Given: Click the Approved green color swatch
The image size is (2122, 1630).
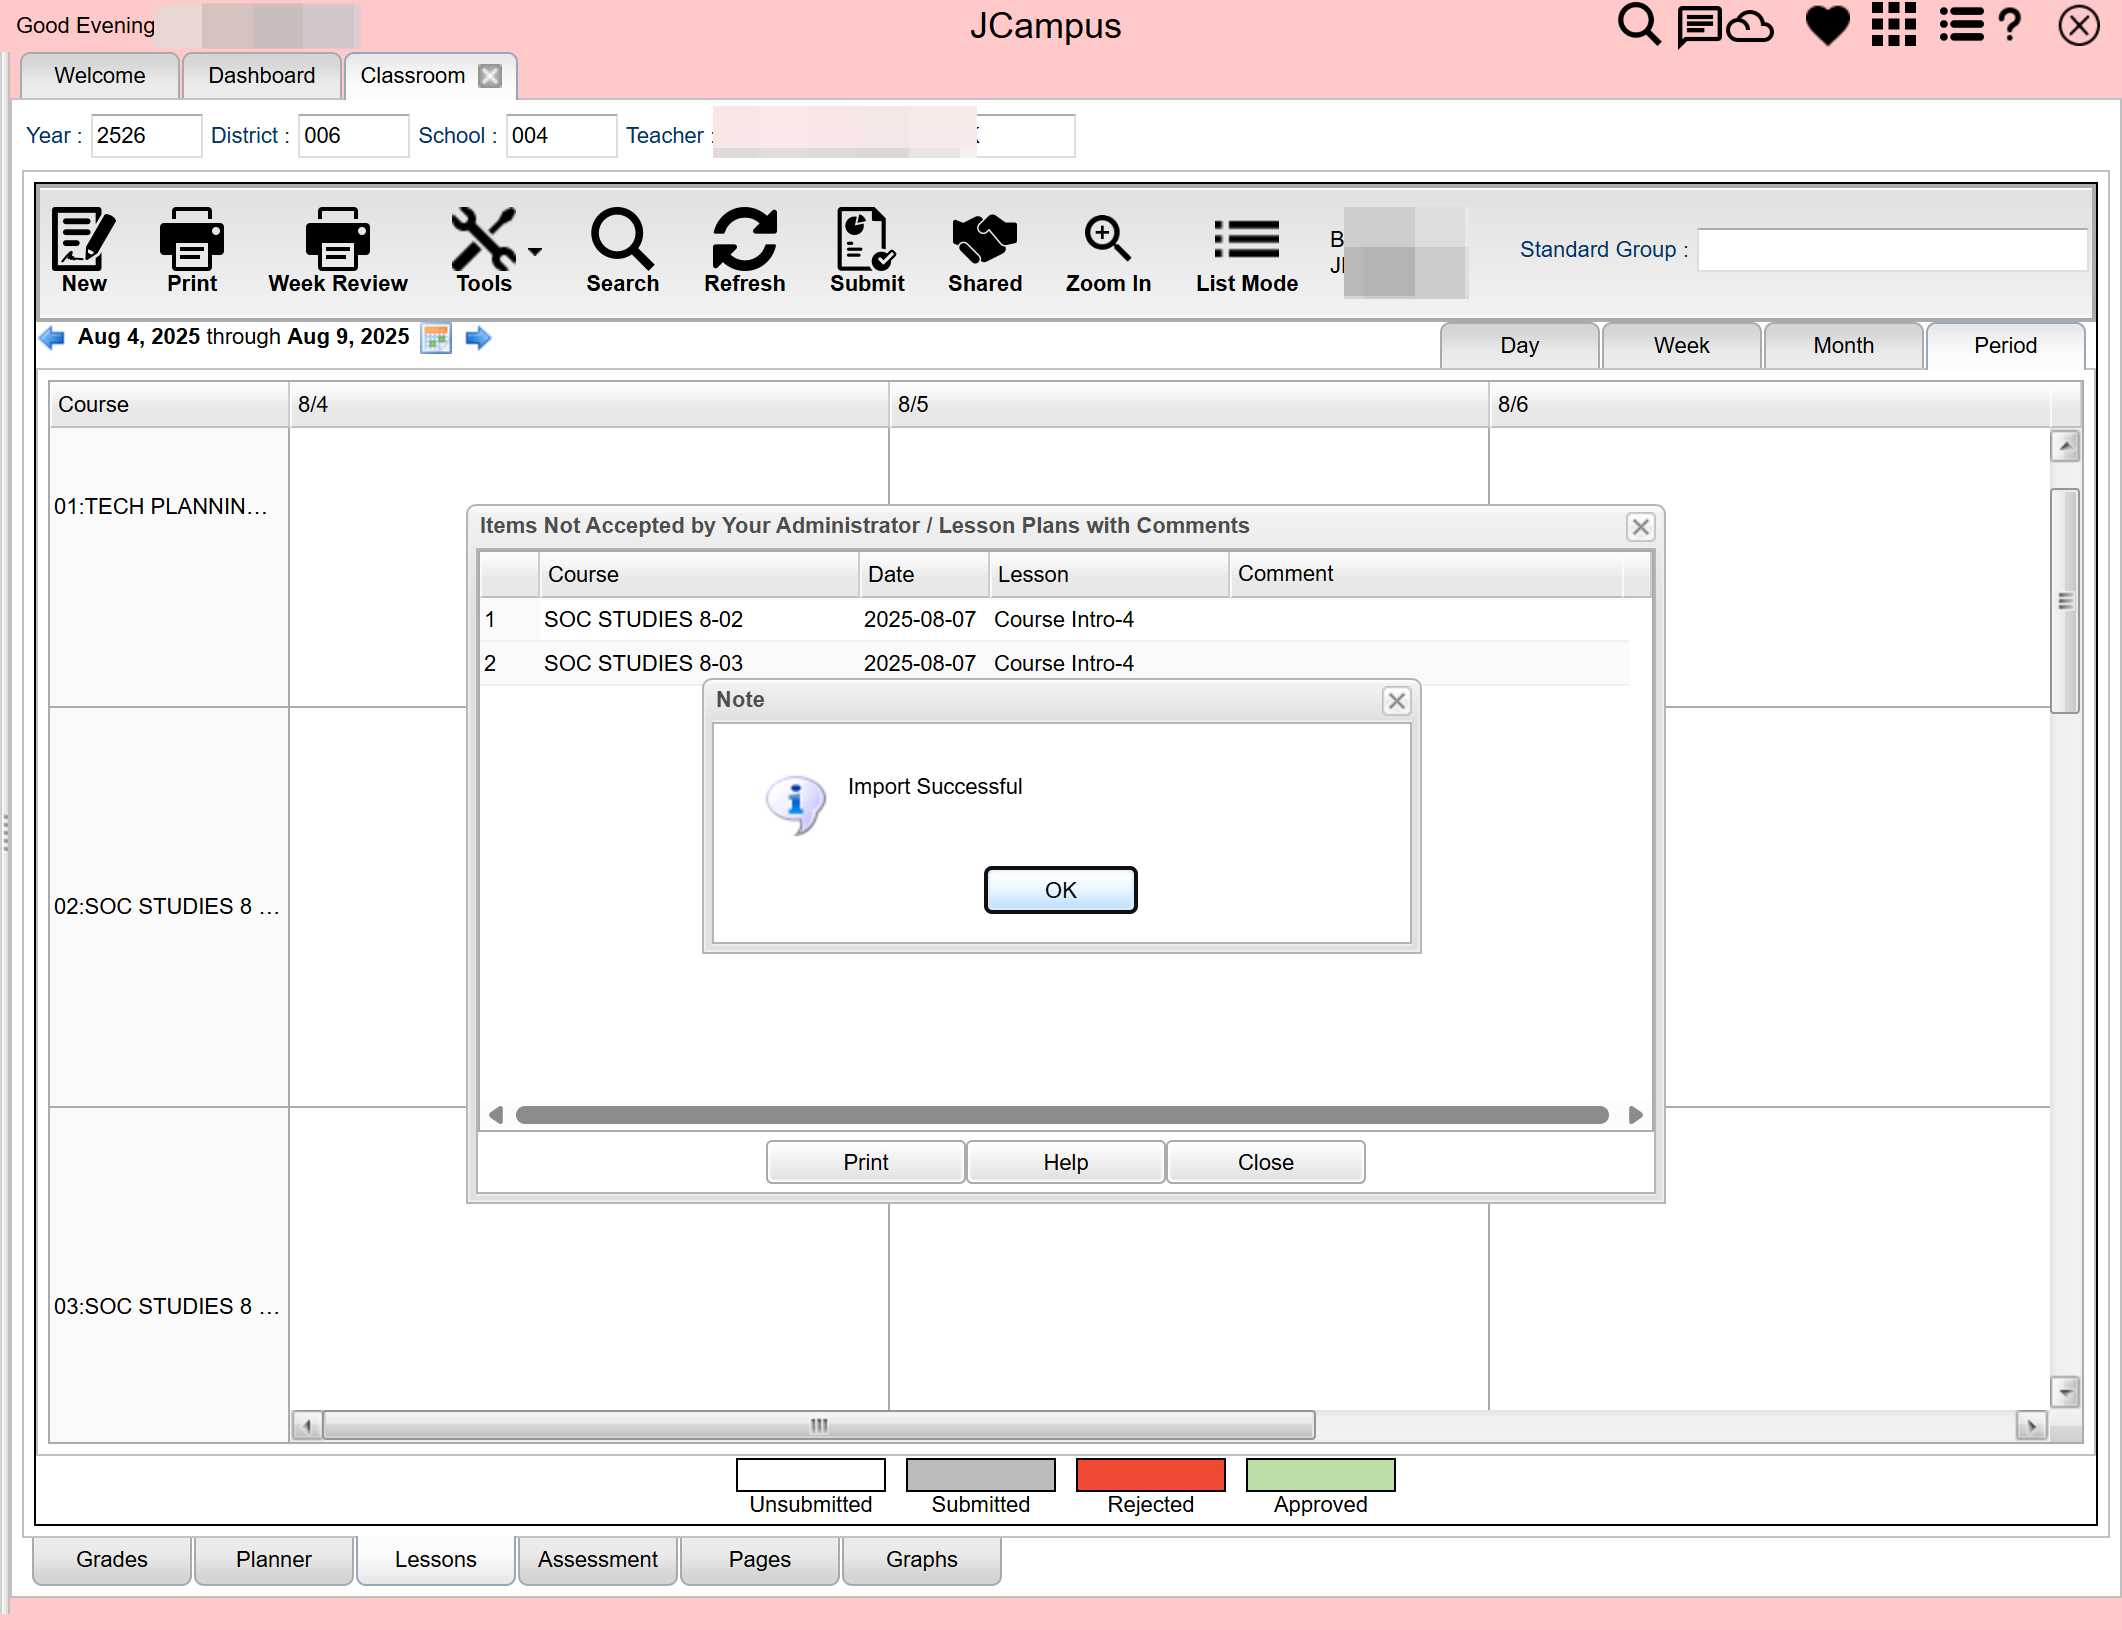Looking at the screenshot, I should (1320, 1475).
